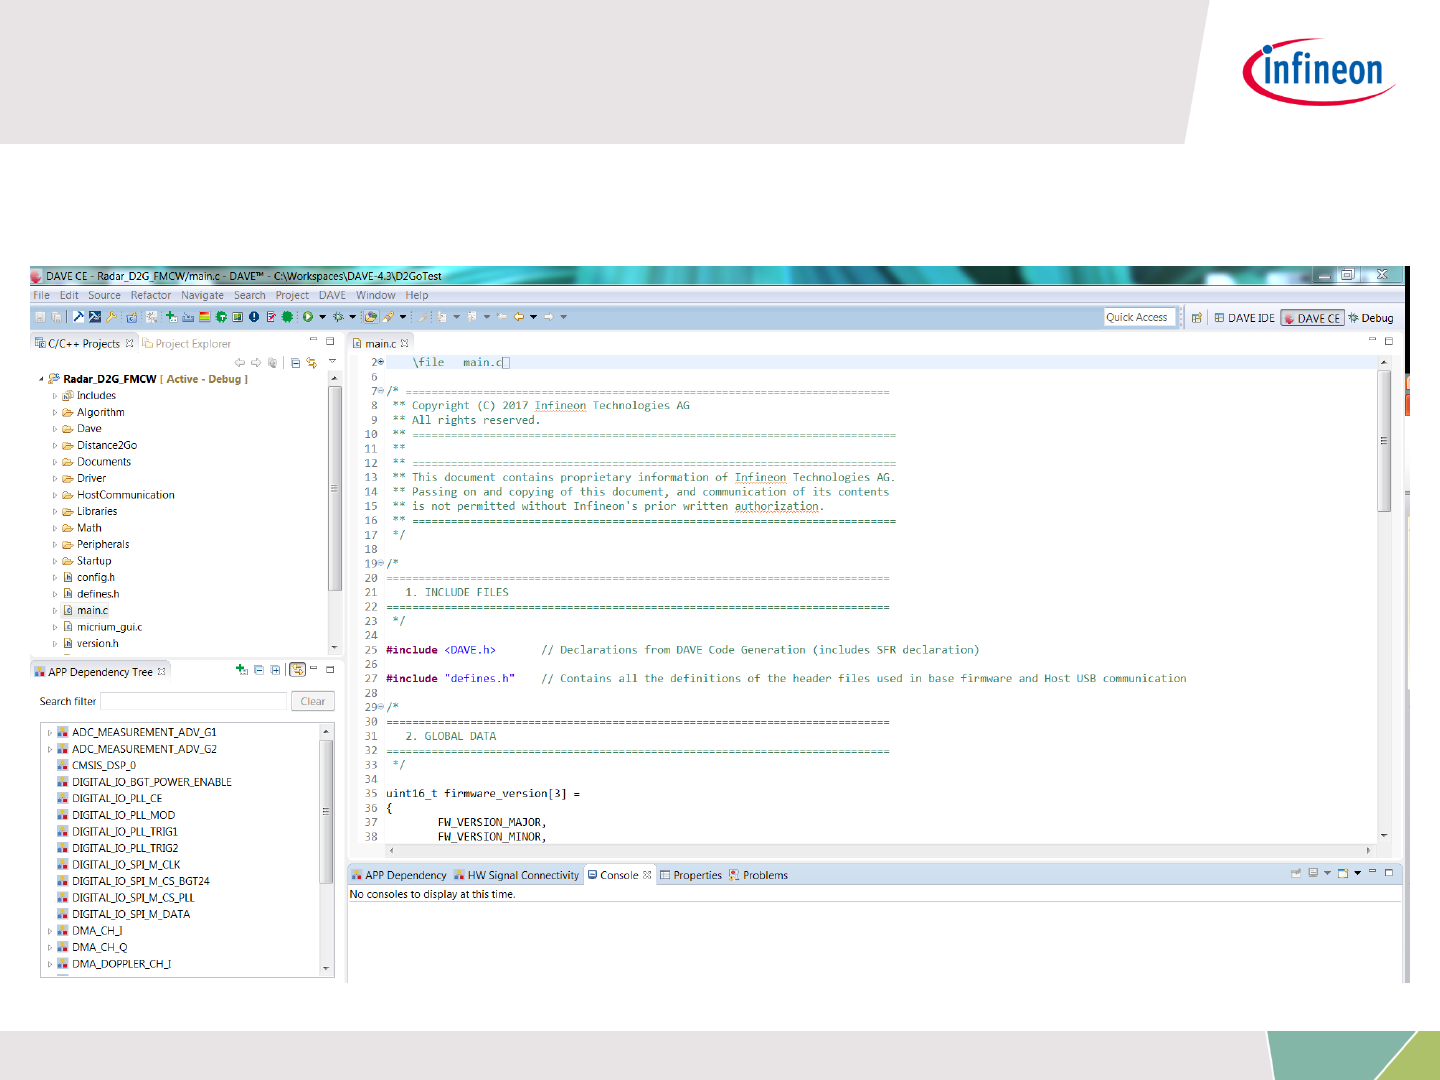
Task: Select main.c in the project tree
Action: point(93,610)
